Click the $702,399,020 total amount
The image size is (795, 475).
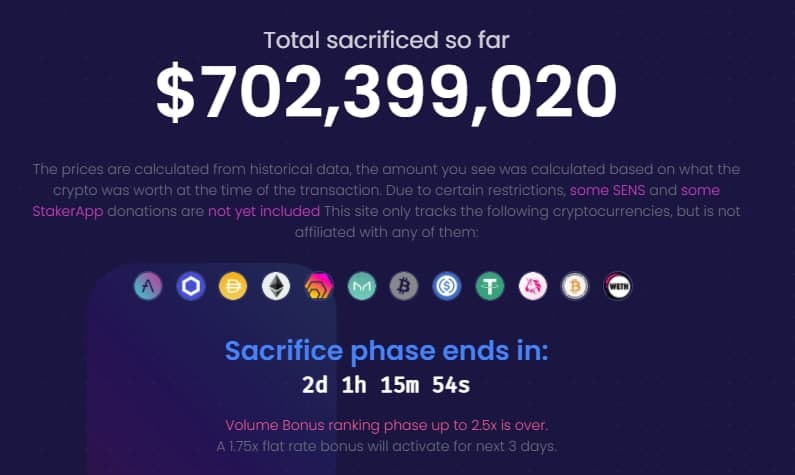(x=386, y=93)
